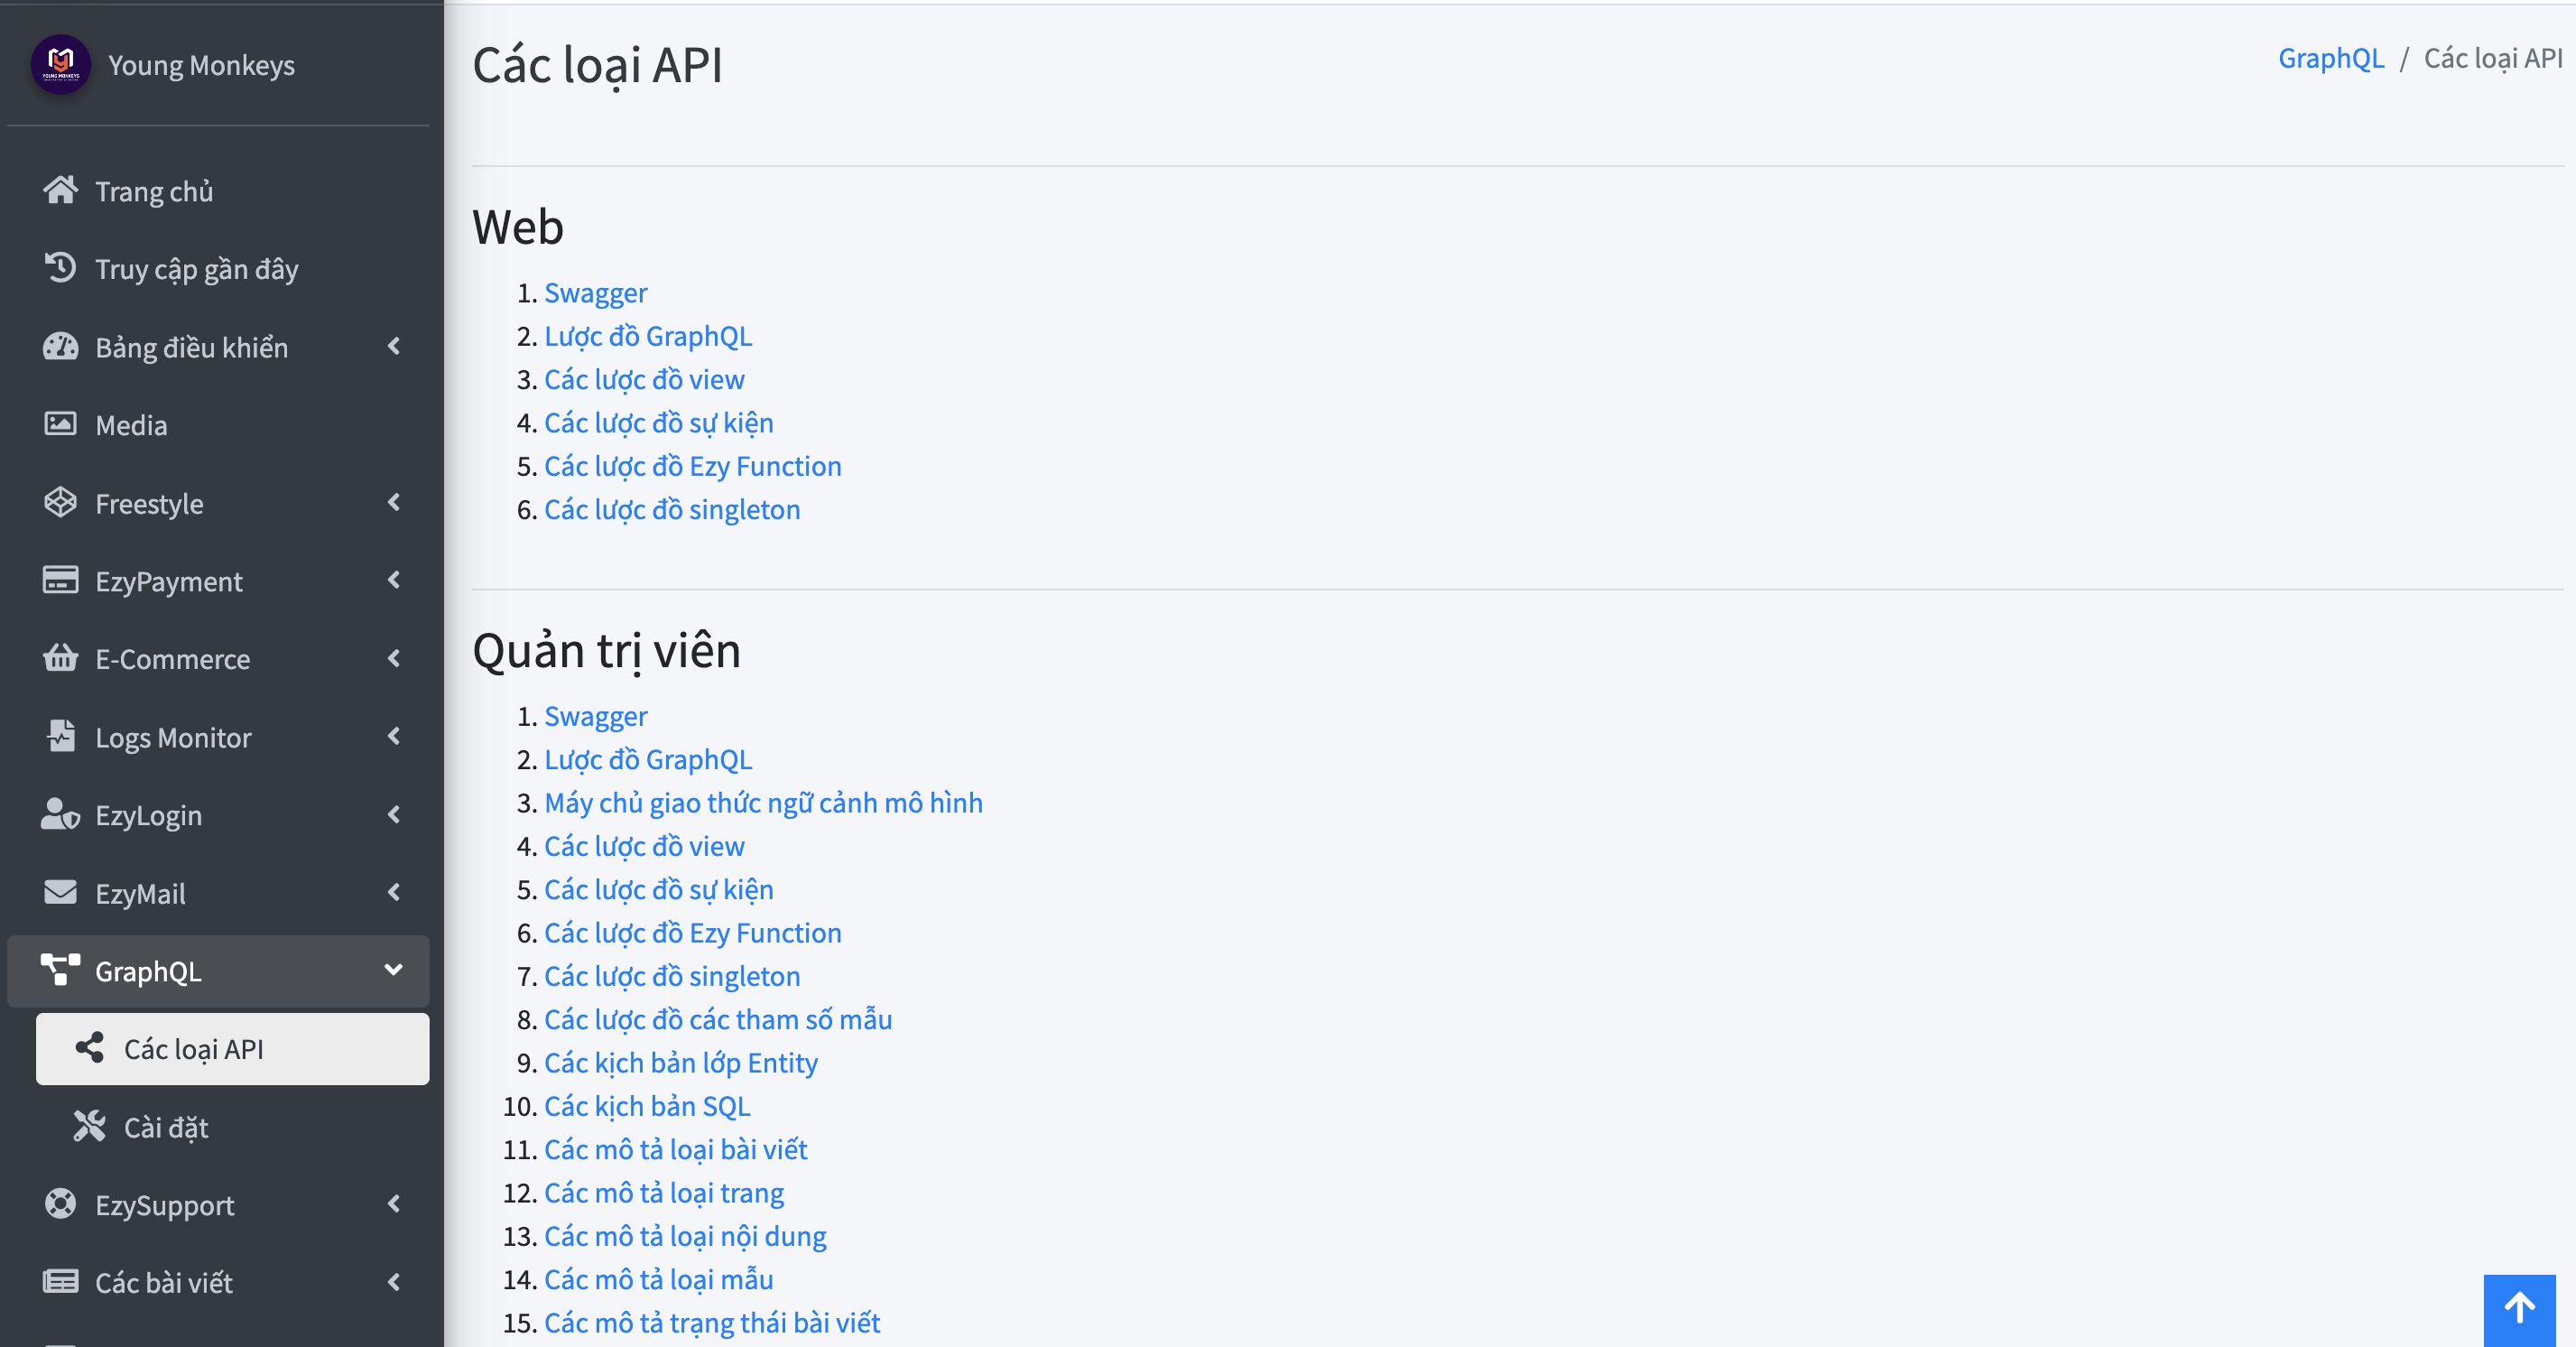Image resolution: width=2576 pixels, height=1347 pixels.
Task: Open Trang chủ in sidebar
Action: 218,191
